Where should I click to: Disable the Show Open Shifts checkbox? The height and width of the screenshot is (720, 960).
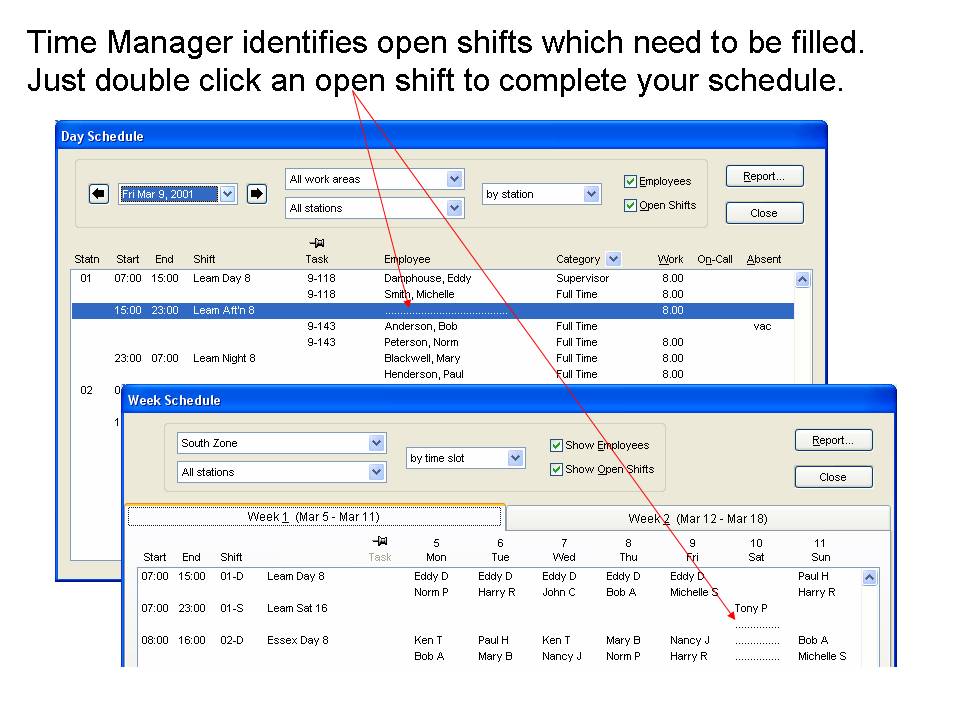coord(557,470)
